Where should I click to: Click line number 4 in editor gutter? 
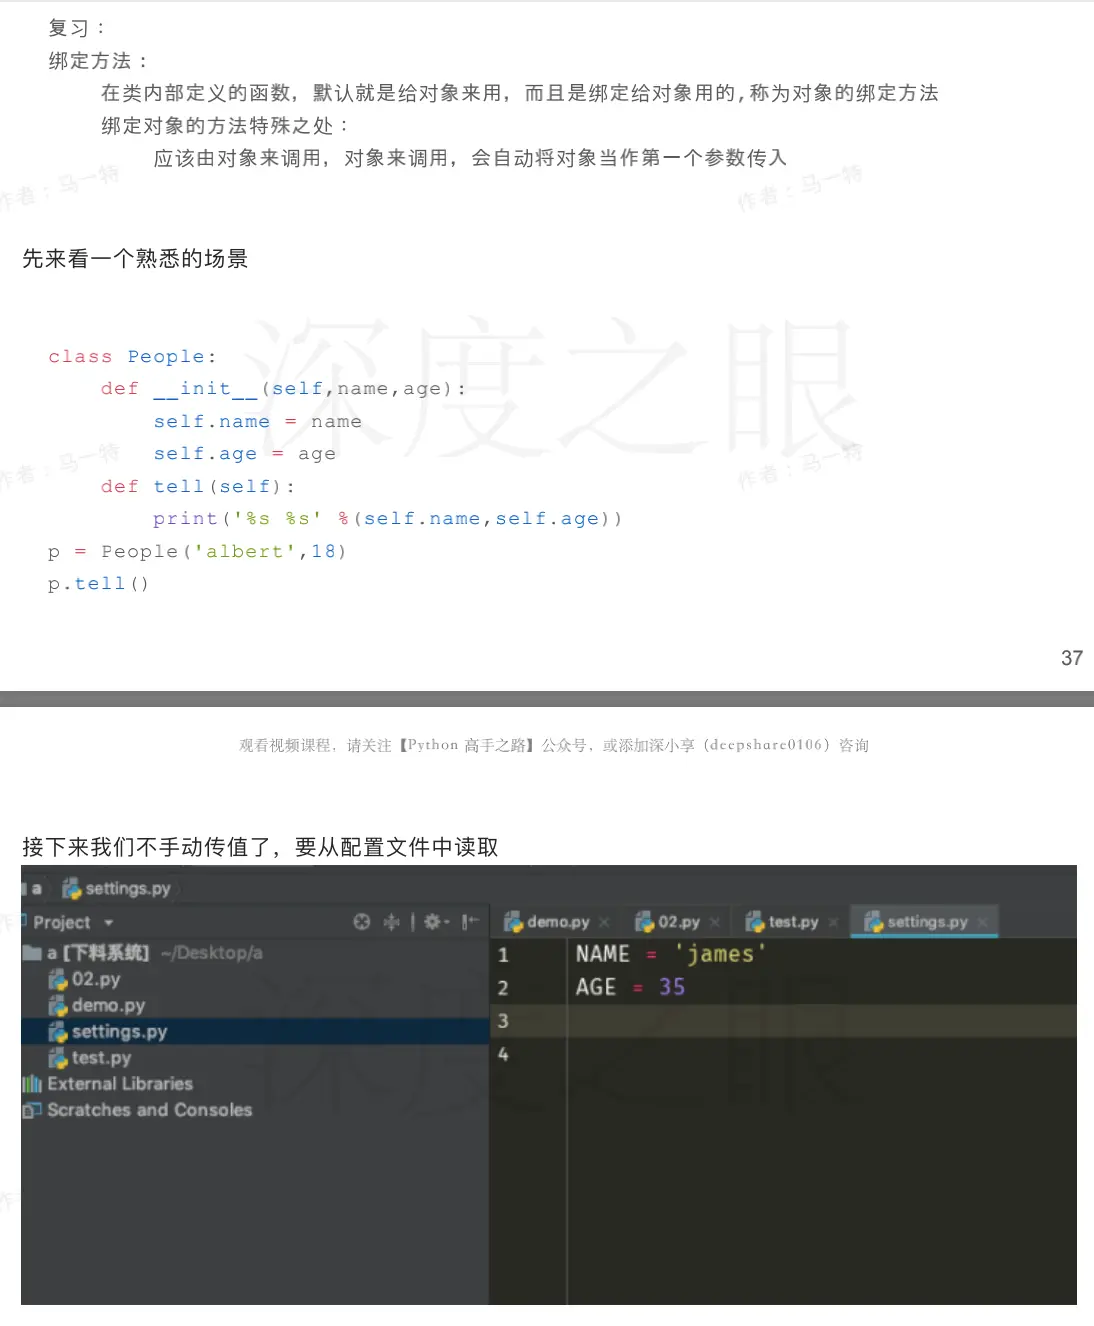503,1054
